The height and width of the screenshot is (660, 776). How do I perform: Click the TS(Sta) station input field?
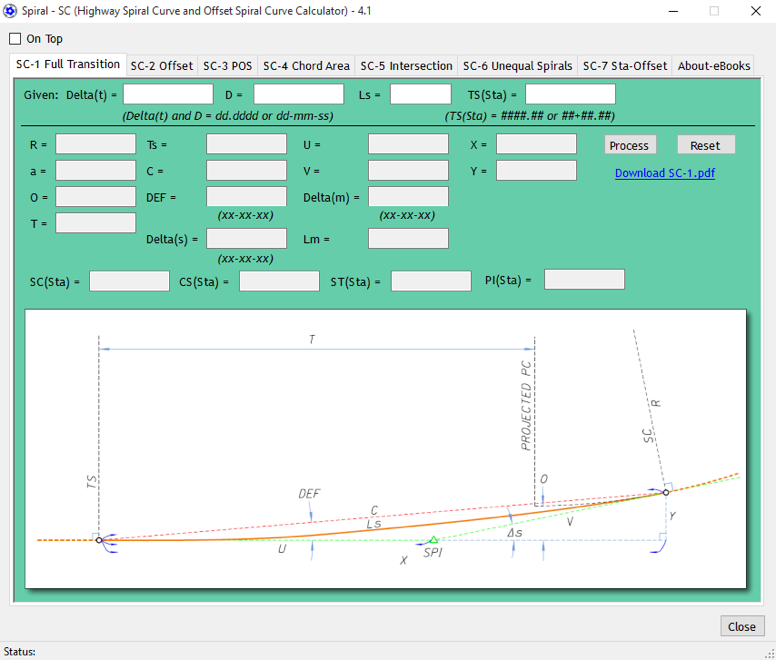coord(570,94)
